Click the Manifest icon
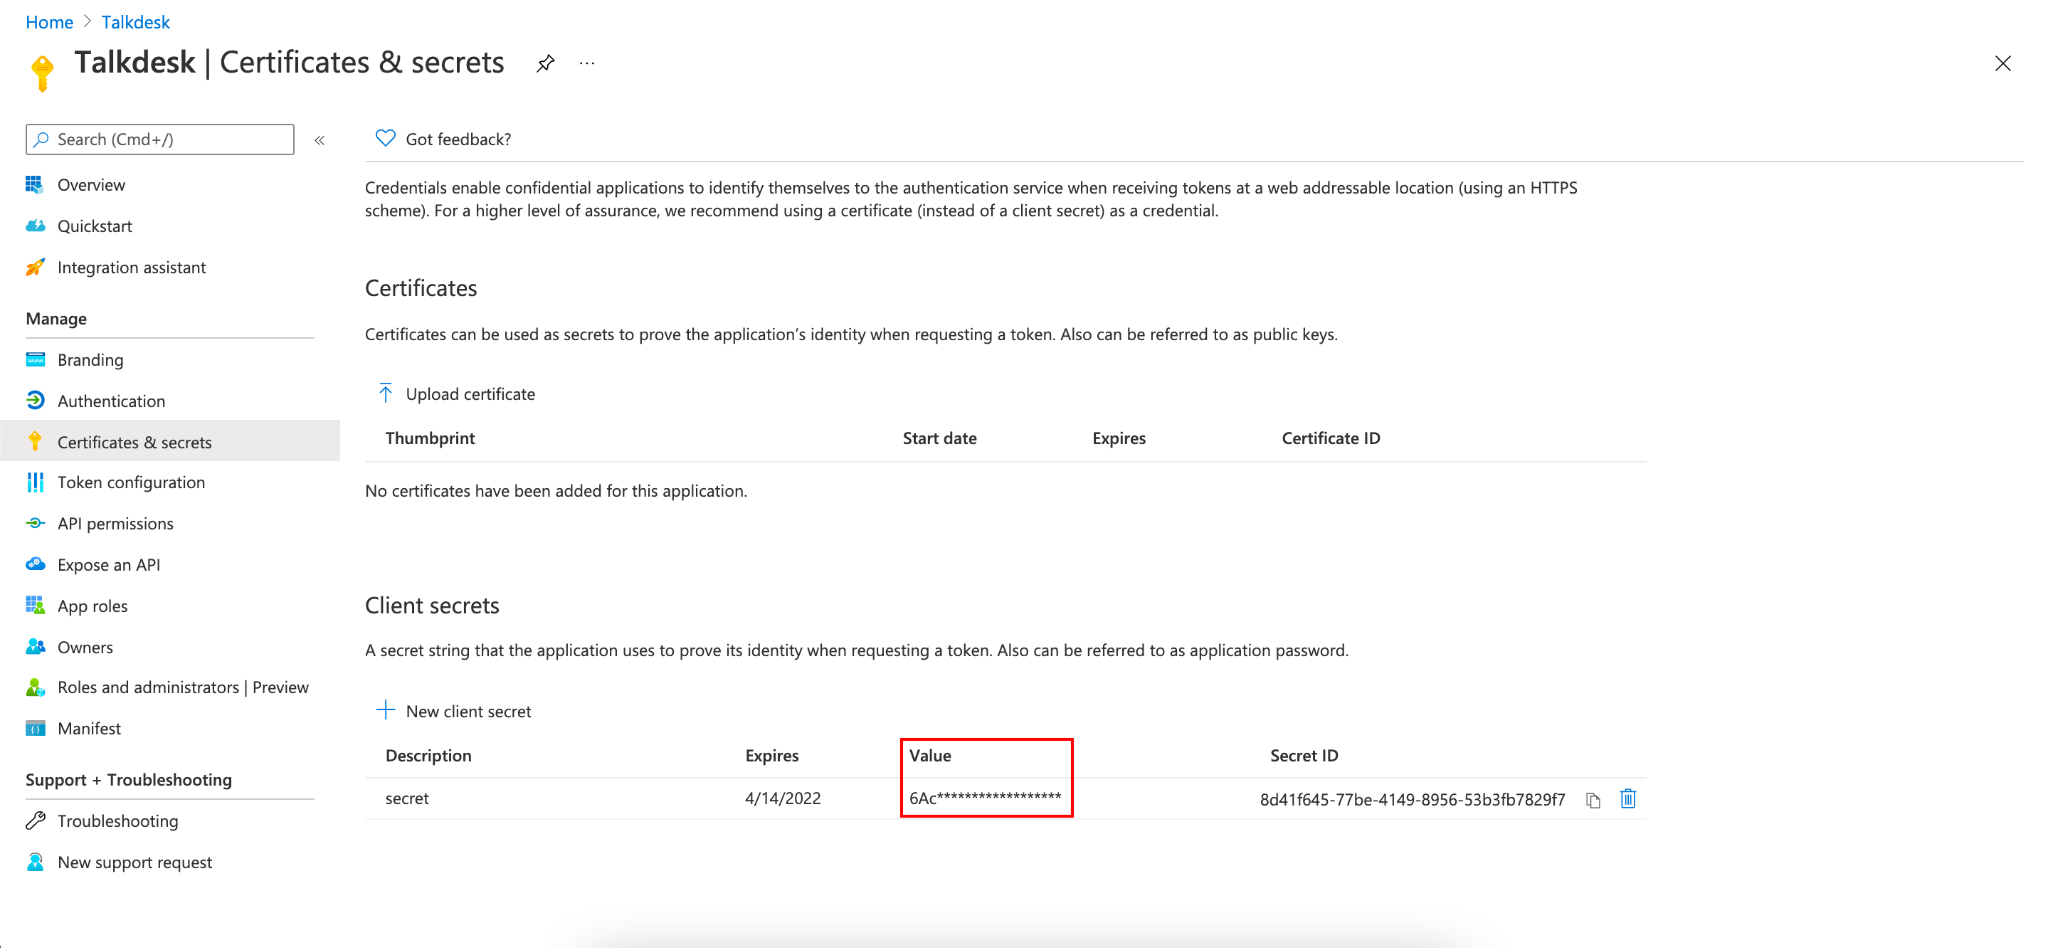Viewport: 2048px width, 948px height. click(x=35, y=729)
